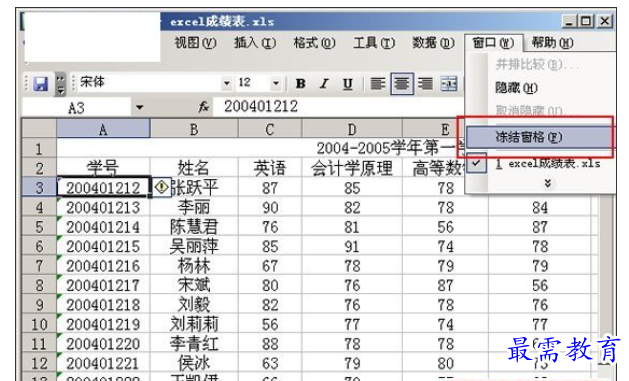Select row 12 header
The width and height of the screenshot is (629, 381).
39,363
